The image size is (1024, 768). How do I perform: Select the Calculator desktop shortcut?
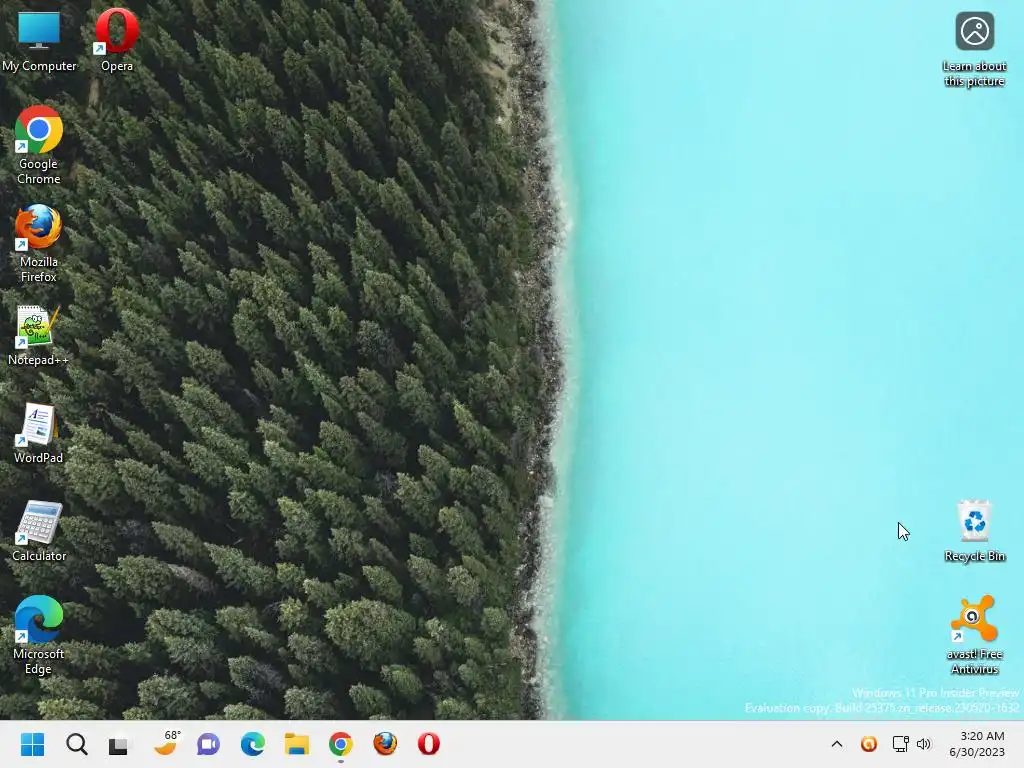(x=39, y=531)
